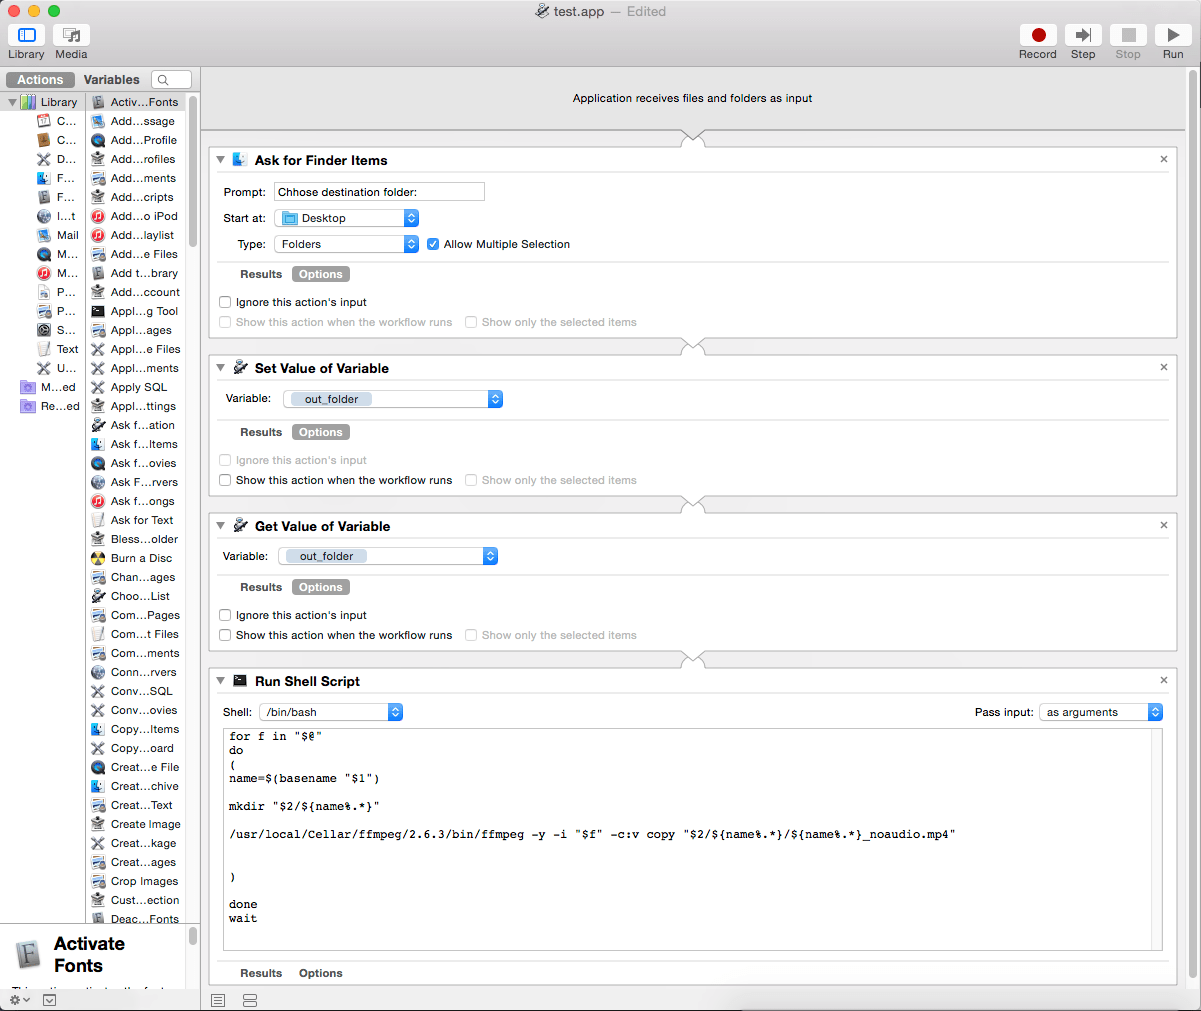Open the gear settings menu at bottom left
The width and height of the screenshot is (1201, 1011).
tap(19, 1000)
